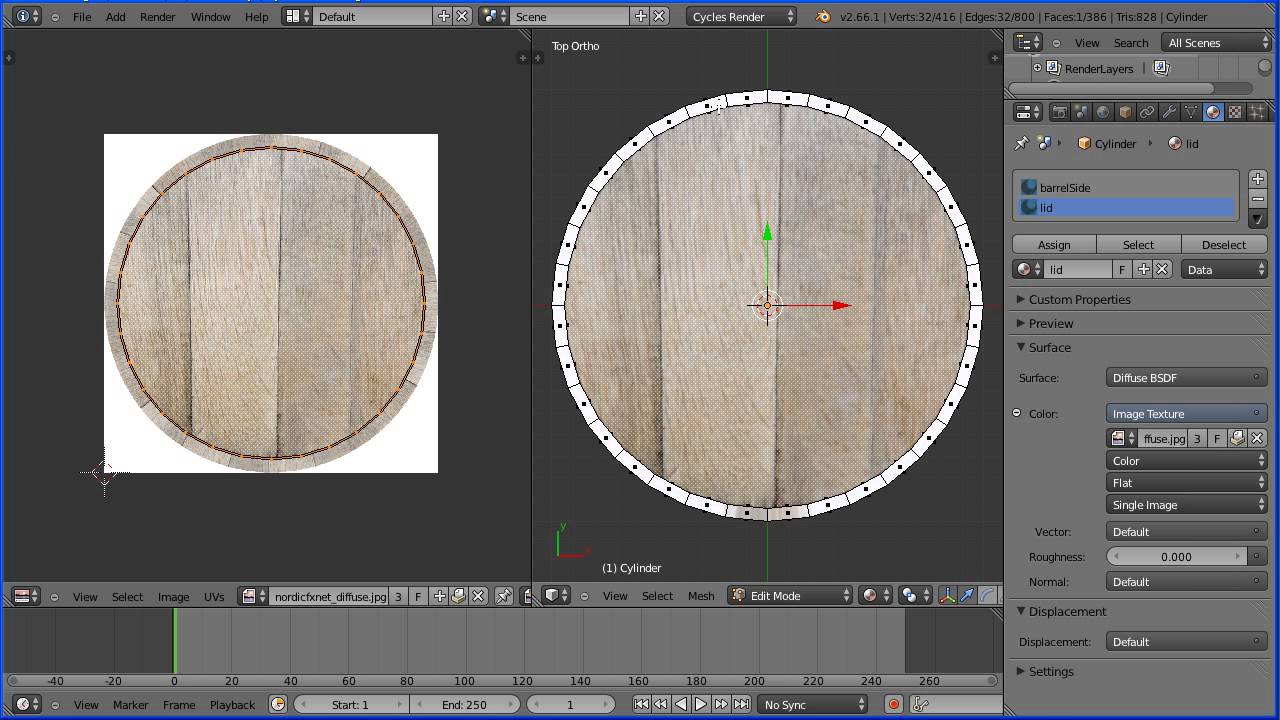Click the End: 250 frame field
This screenshot has height=720, width=1280.
pos(465,705)
